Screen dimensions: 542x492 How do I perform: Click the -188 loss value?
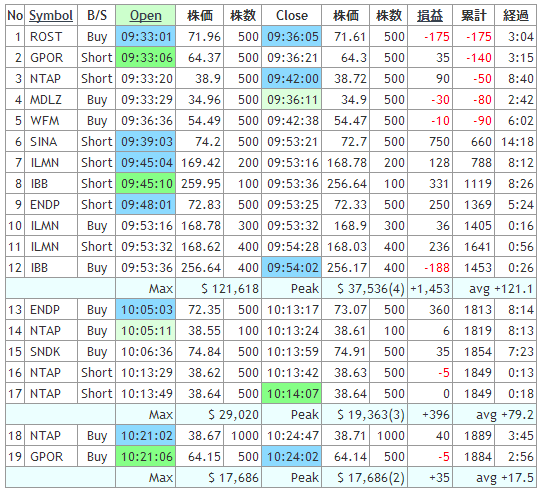[437, 268]
